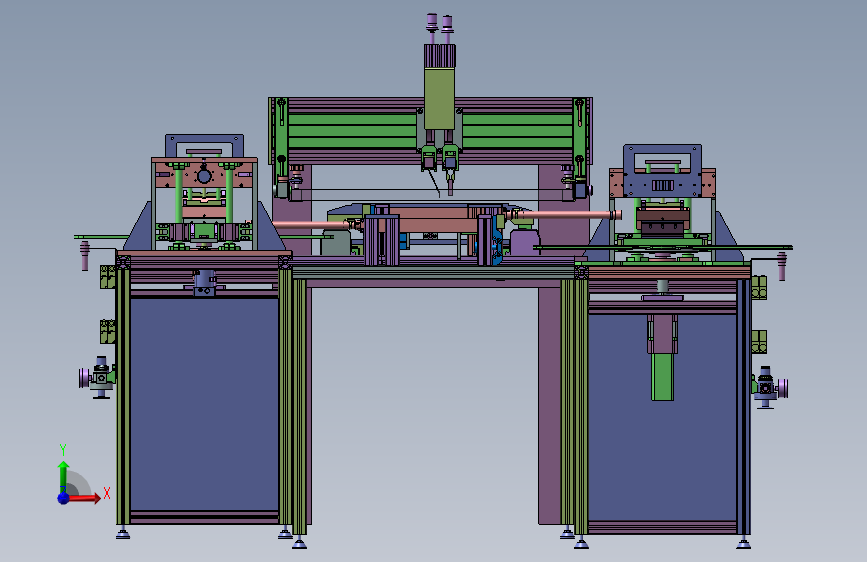867x562 pixels.
Task: Select the blue origin sphere of the triad
Action: pyautogui.click(x=64, y=498)
